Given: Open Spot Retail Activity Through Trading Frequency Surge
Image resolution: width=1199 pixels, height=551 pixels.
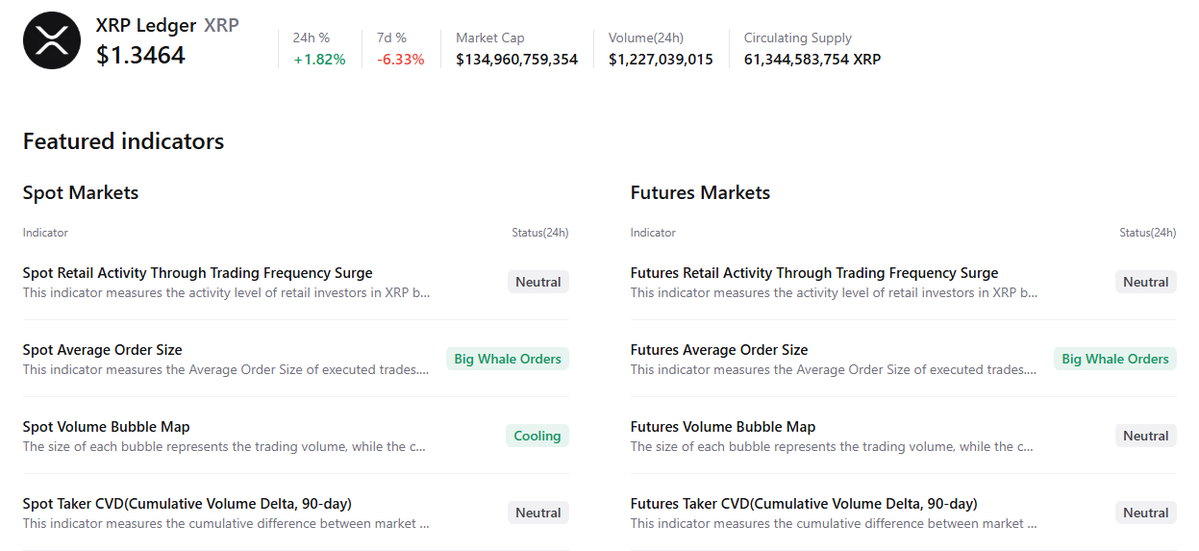Looking at the screenshot, I should 197,273.
